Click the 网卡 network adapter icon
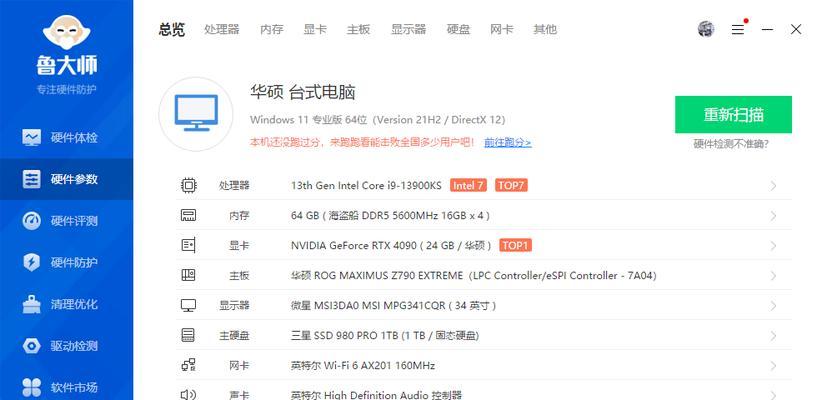 (x=189, y=365)
